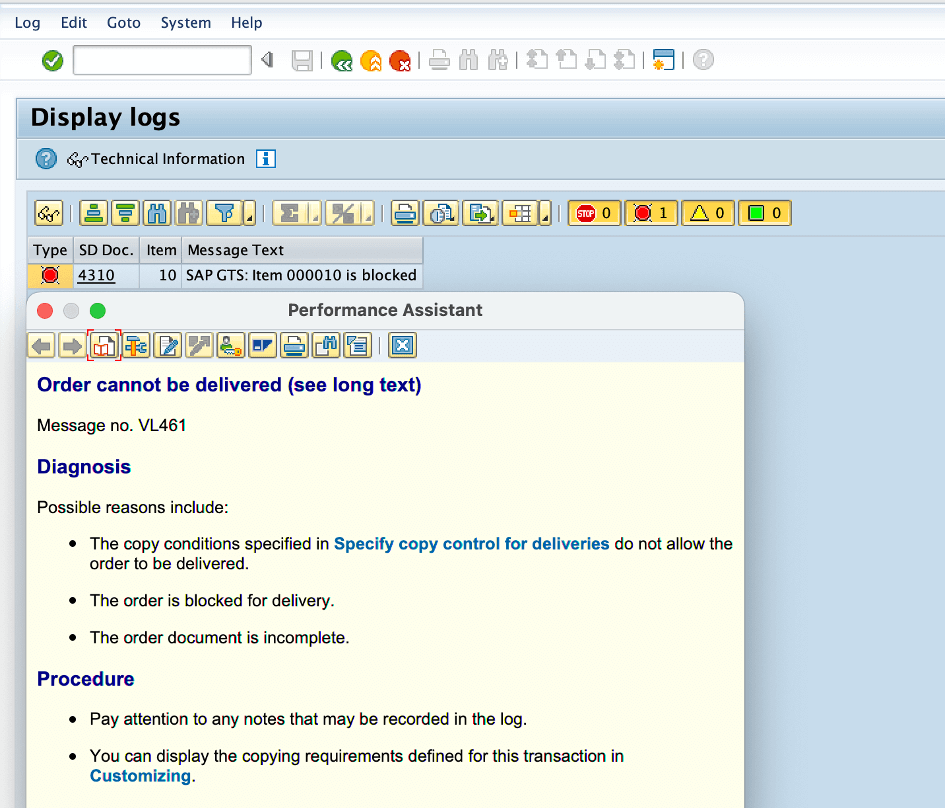945x808 pixels.
Task: Click the SD Doc. column header
Action: click(106, 250)
